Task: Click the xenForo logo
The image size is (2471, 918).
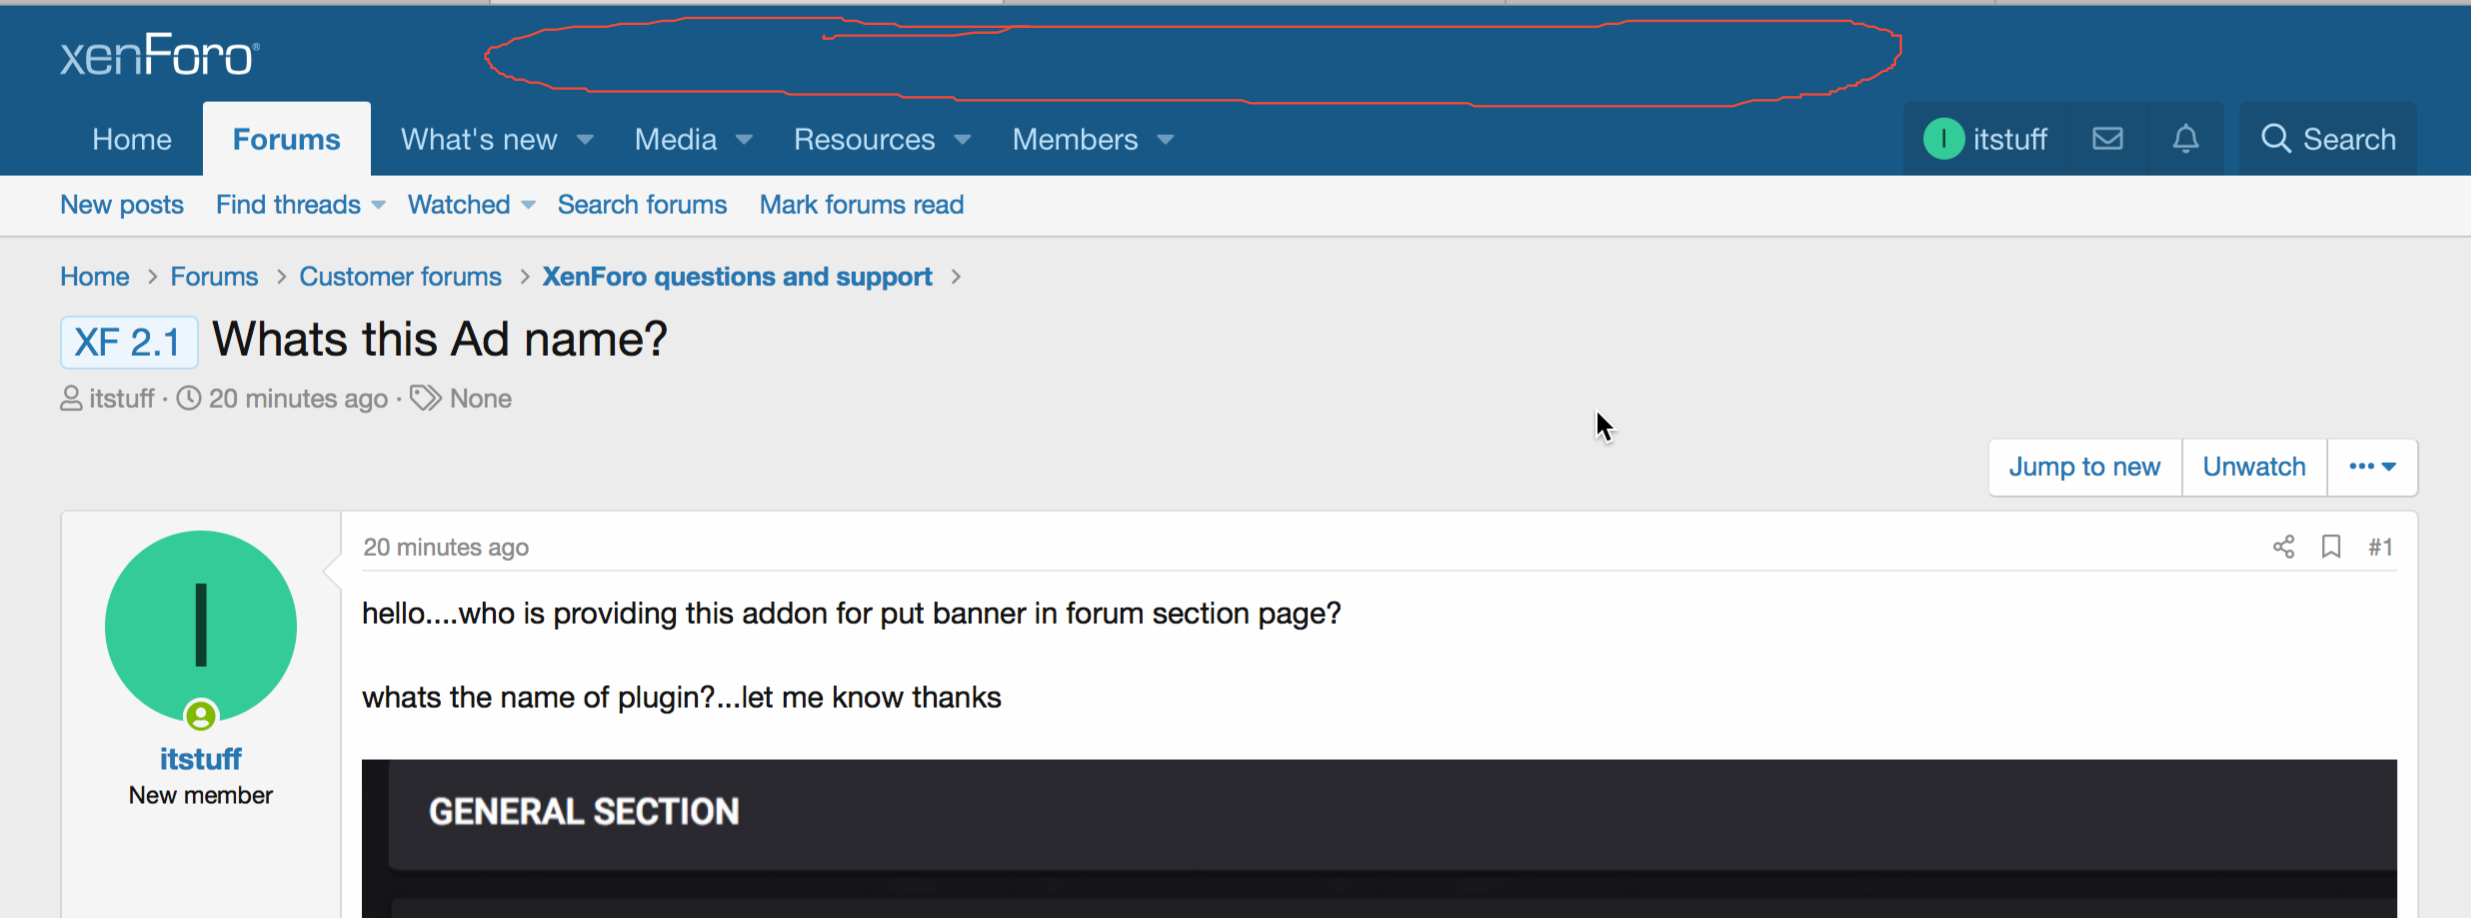Action: (x=160, y=55)
